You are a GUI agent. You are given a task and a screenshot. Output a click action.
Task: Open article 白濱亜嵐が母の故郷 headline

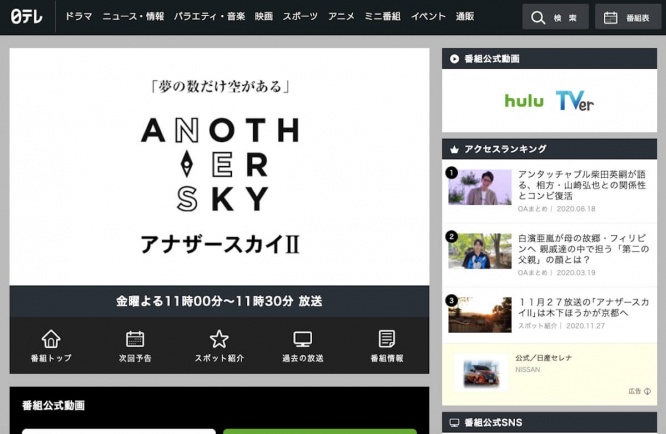point(583,248)
